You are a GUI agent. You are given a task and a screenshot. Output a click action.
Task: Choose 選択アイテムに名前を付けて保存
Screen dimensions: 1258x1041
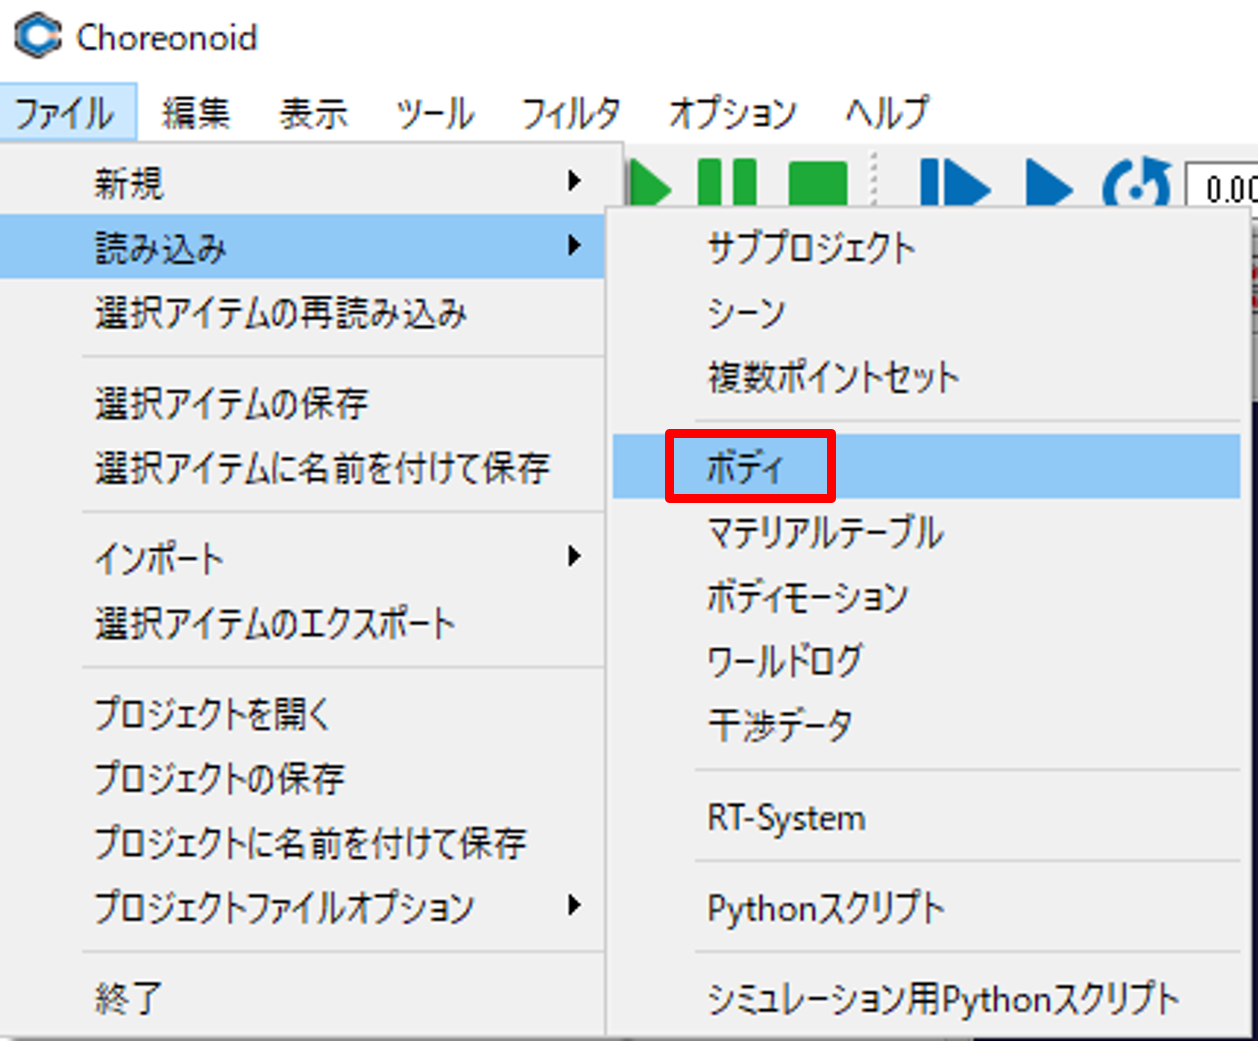point(302,467)
